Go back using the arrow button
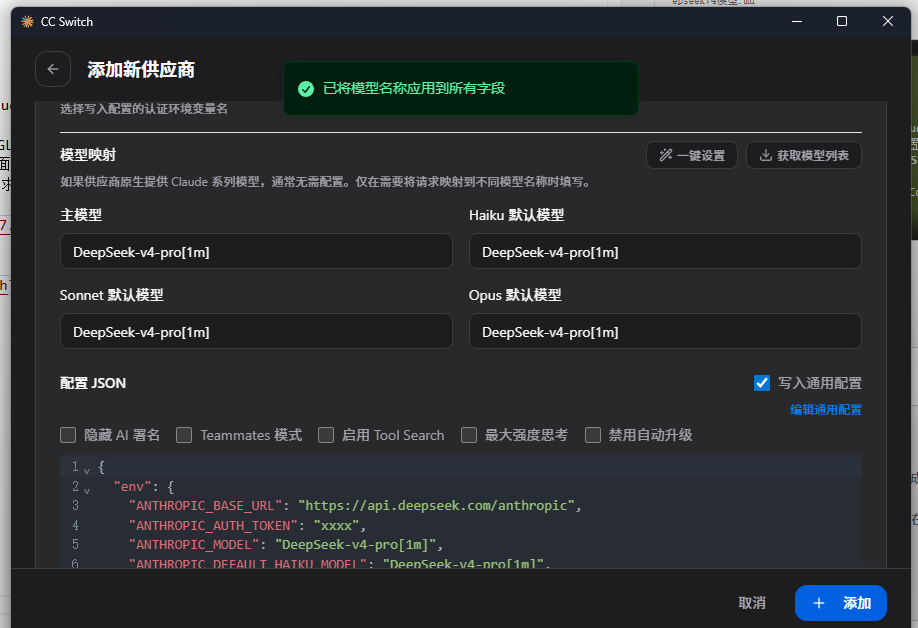The width and height of the screenshot is (918, 628). tap(53, 69)
